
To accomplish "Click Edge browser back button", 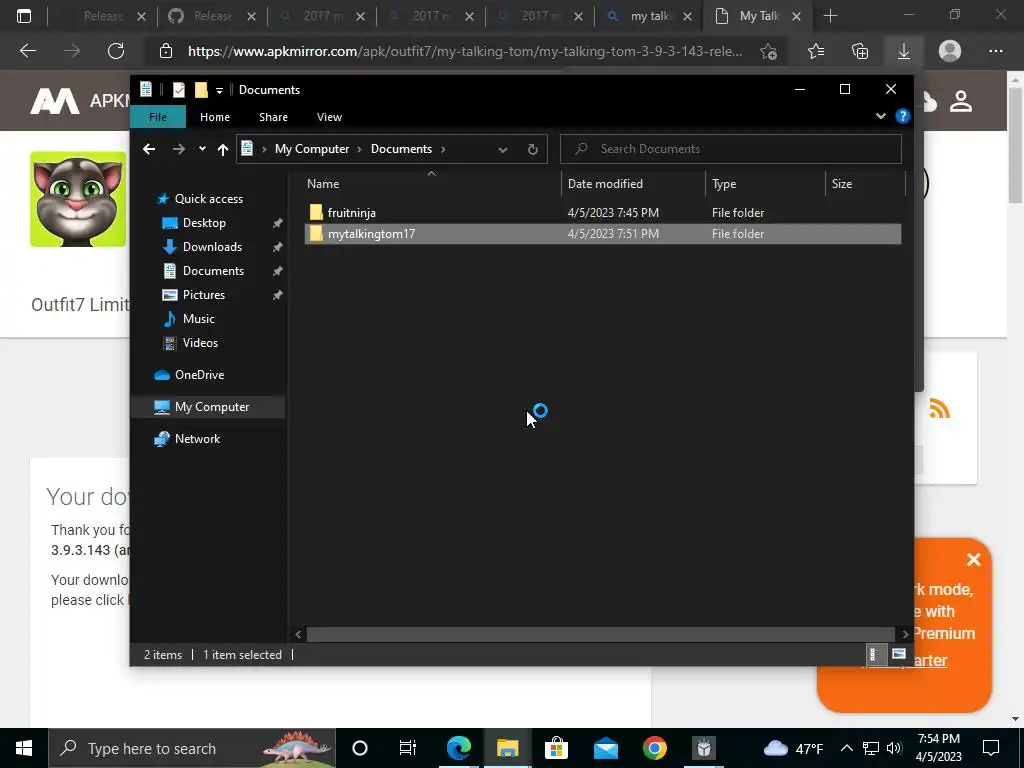I will coord(28,51).
